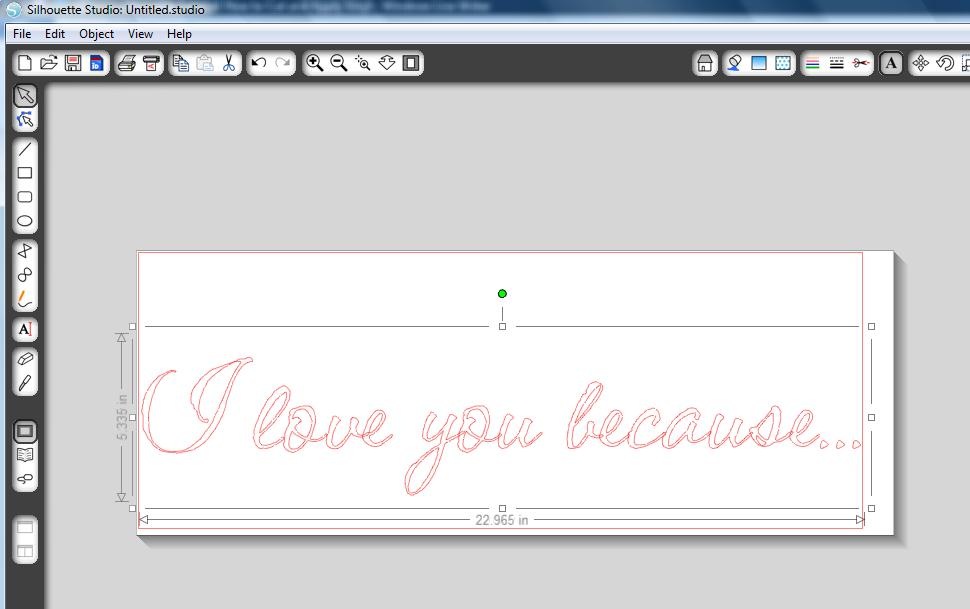Open the File menu
Viewport: 970px width, 609px height.
pyautogui.click(x=22, y=34)
